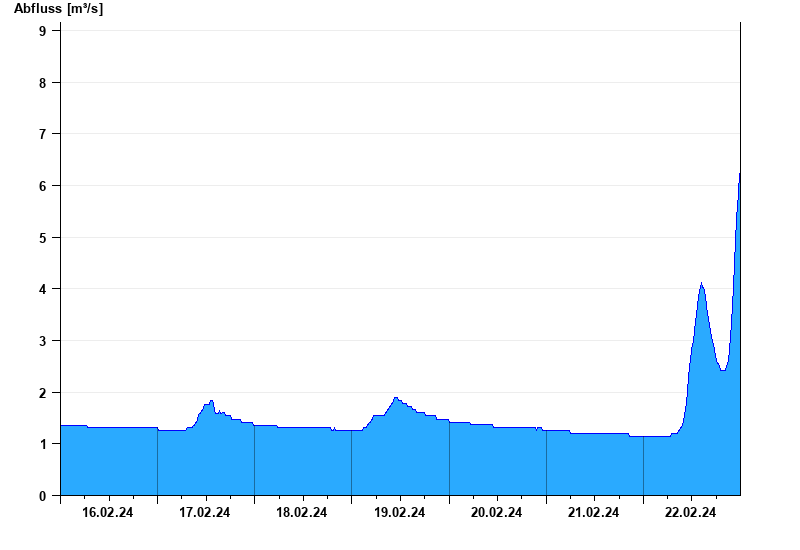800x550 pixels.
Task: Click the dip between 22.02.24 peaks
Action: click(x=722, y=370)
